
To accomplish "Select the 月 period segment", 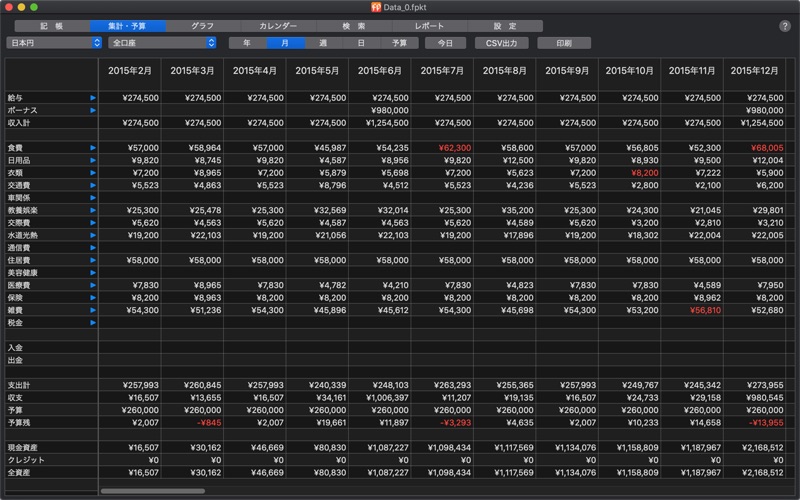I will [286, 43].
